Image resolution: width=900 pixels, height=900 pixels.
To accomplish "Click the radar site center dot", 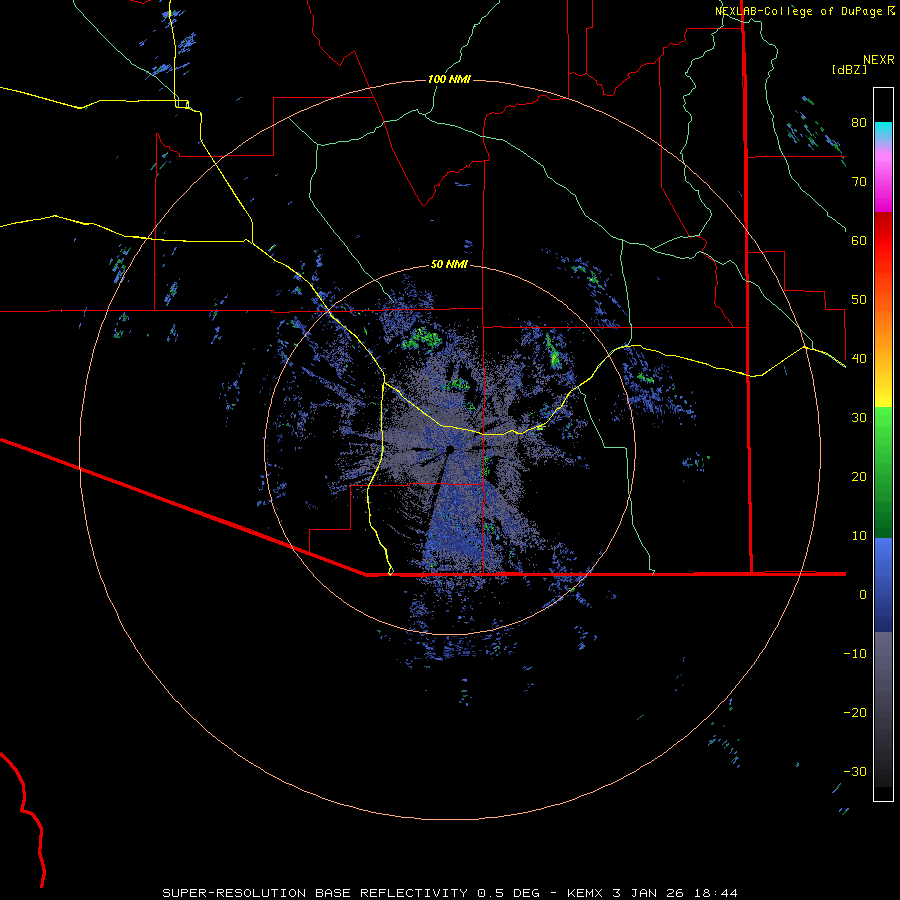I will tap(450, 449).
